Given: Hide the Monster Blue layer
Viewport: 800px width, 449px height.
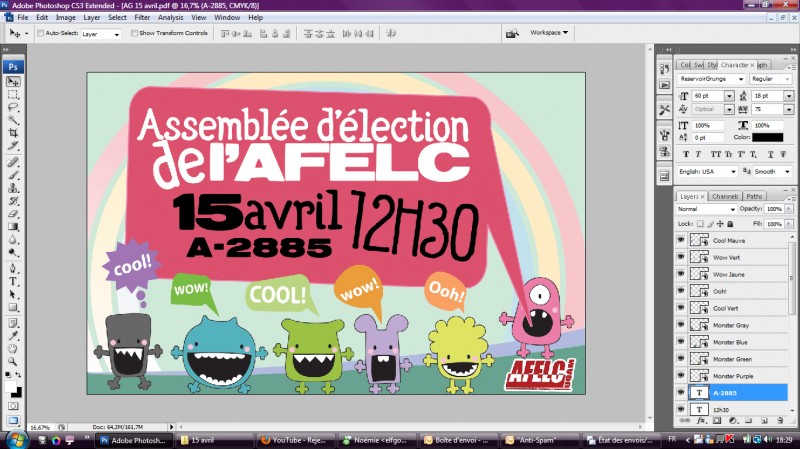Looking at the screenshot, I should [x=681, y=341].
